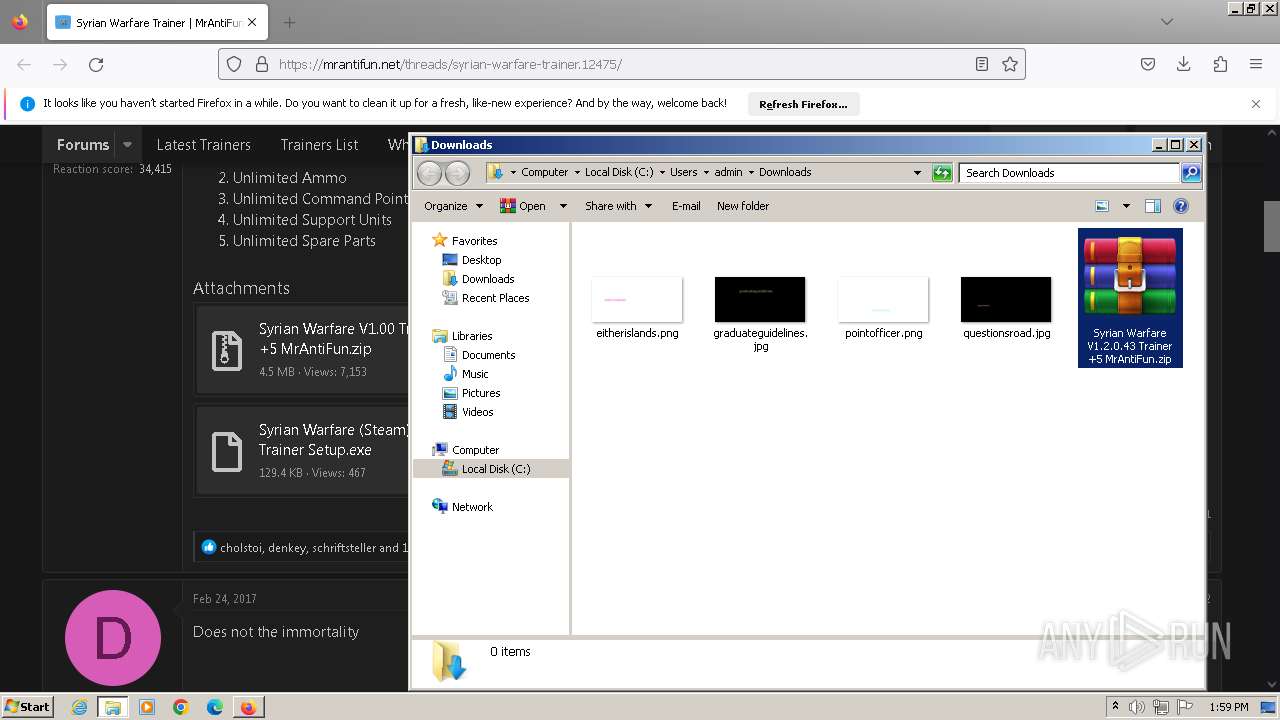Image resolution: width=1280 pixels, height=720 pixels.
Task: Click the Firefox URL address field
Action: click(621, 64)
